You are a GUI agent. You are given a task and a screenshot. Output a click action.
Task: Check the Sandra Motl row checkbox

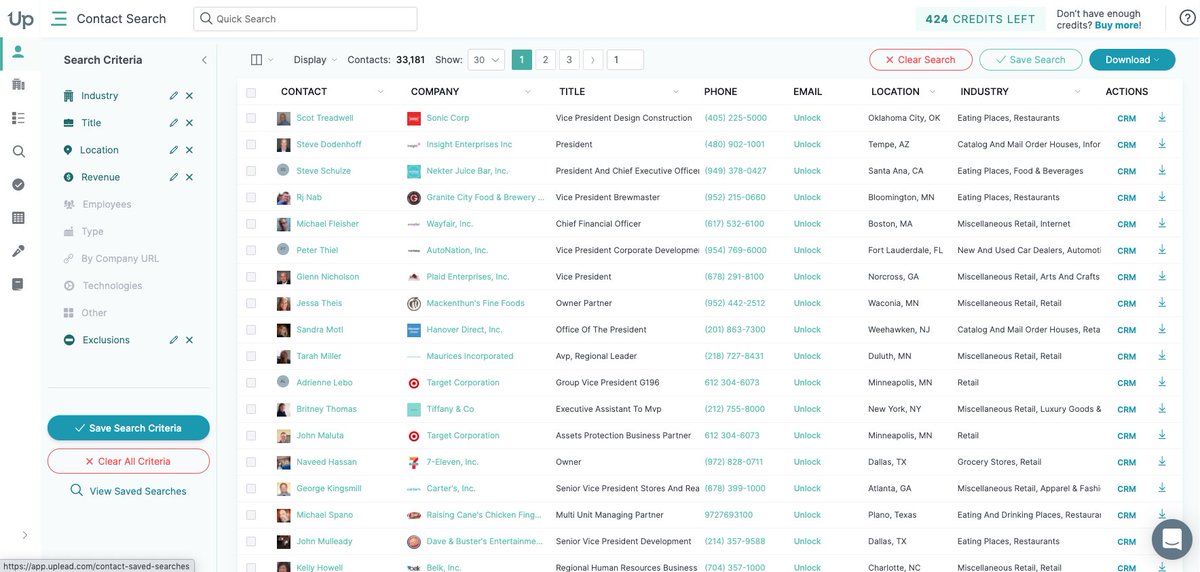[x=251, y=330]
